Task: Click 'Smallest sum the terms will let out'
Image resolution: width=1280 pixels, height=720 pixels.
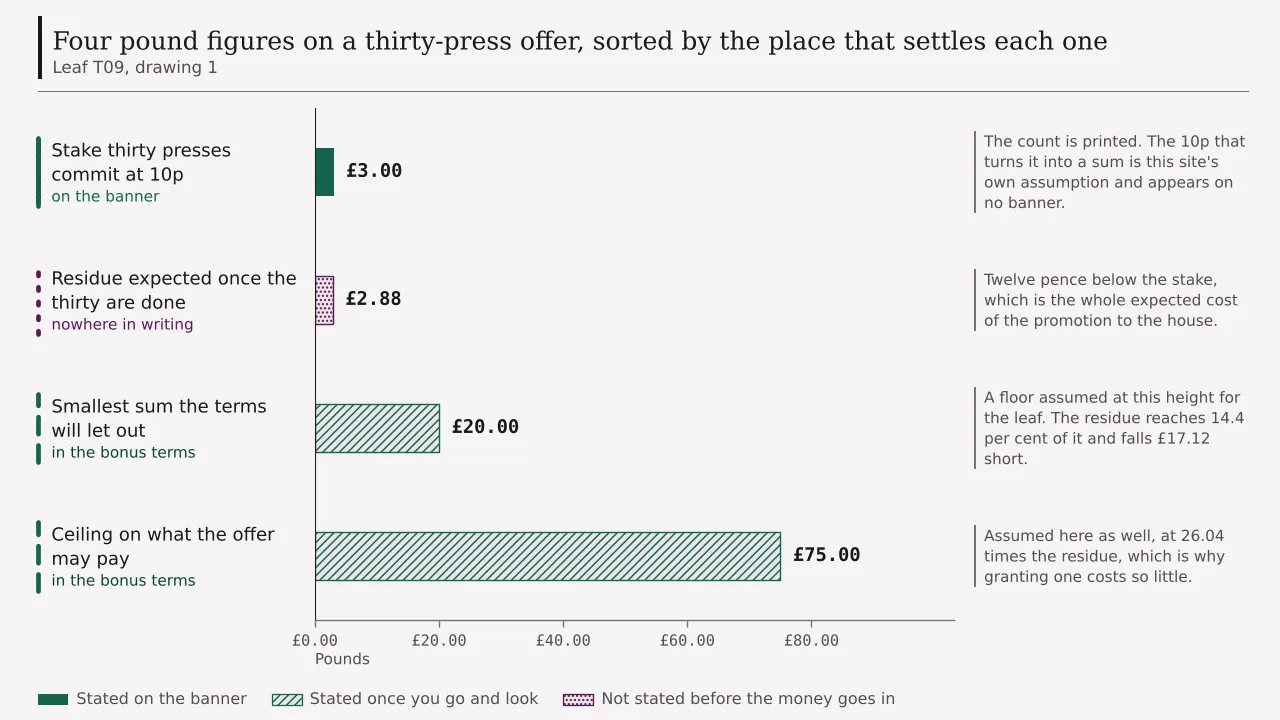Action: coord(159,418)
